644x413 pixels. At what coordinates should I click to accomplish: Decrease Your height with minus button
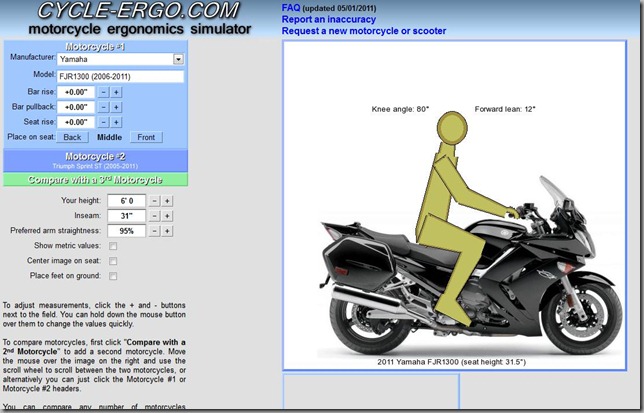[x=154, y=201]
